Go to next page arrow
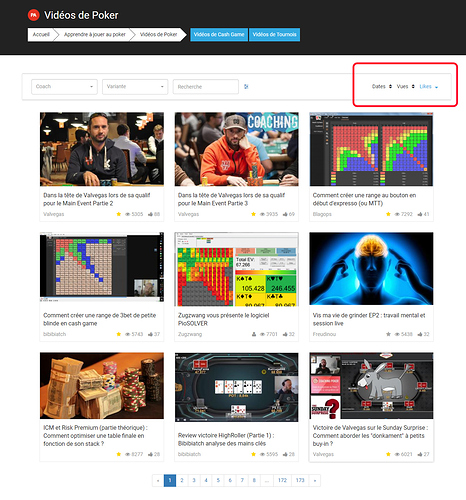 [x=315, y=480]
